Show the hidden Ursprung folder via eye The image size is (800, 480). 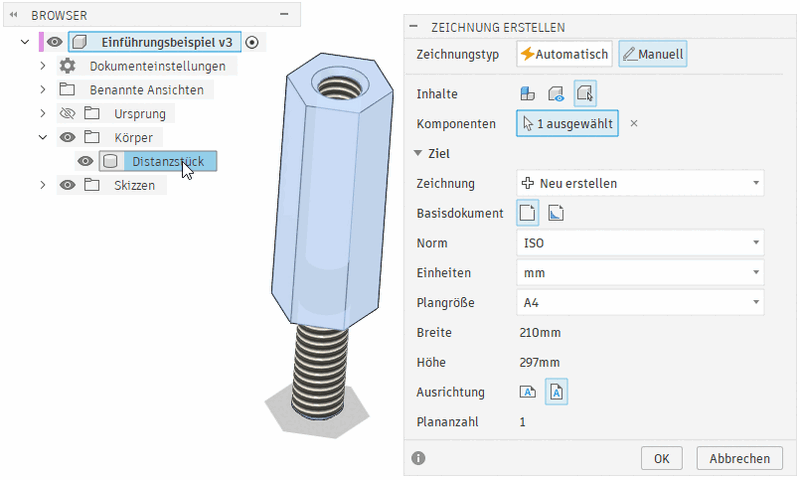click(67, 113)
